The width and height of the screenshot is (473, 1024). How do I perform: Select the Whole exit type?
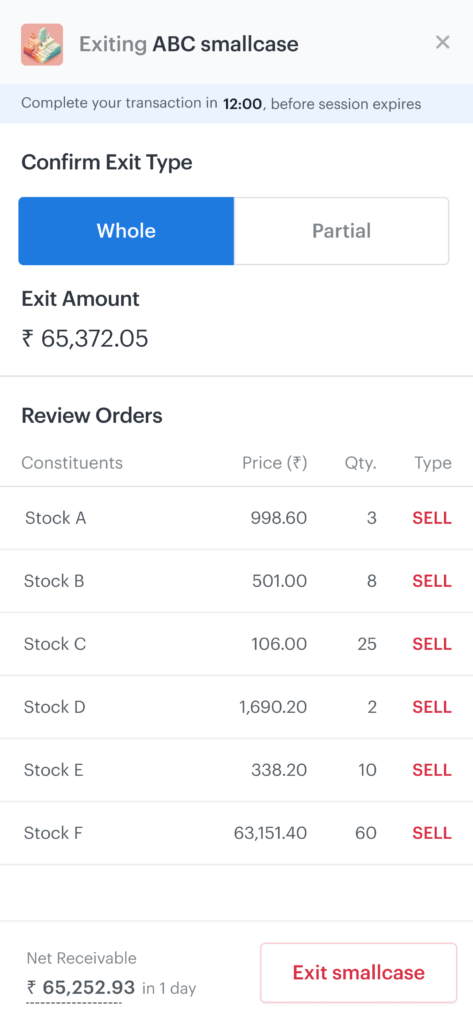coord(126,231)
